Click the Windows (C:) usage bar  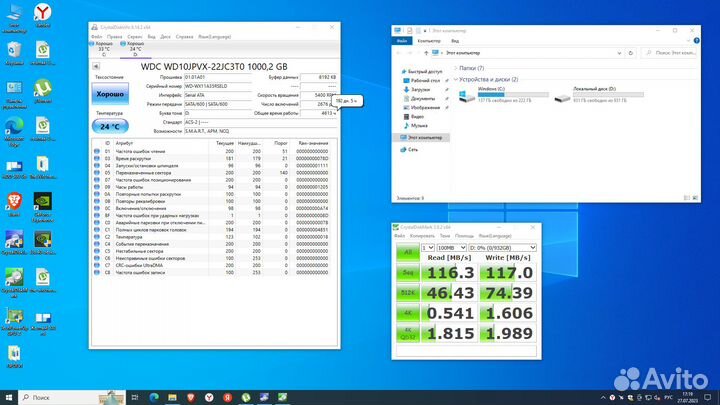[513, 94]
